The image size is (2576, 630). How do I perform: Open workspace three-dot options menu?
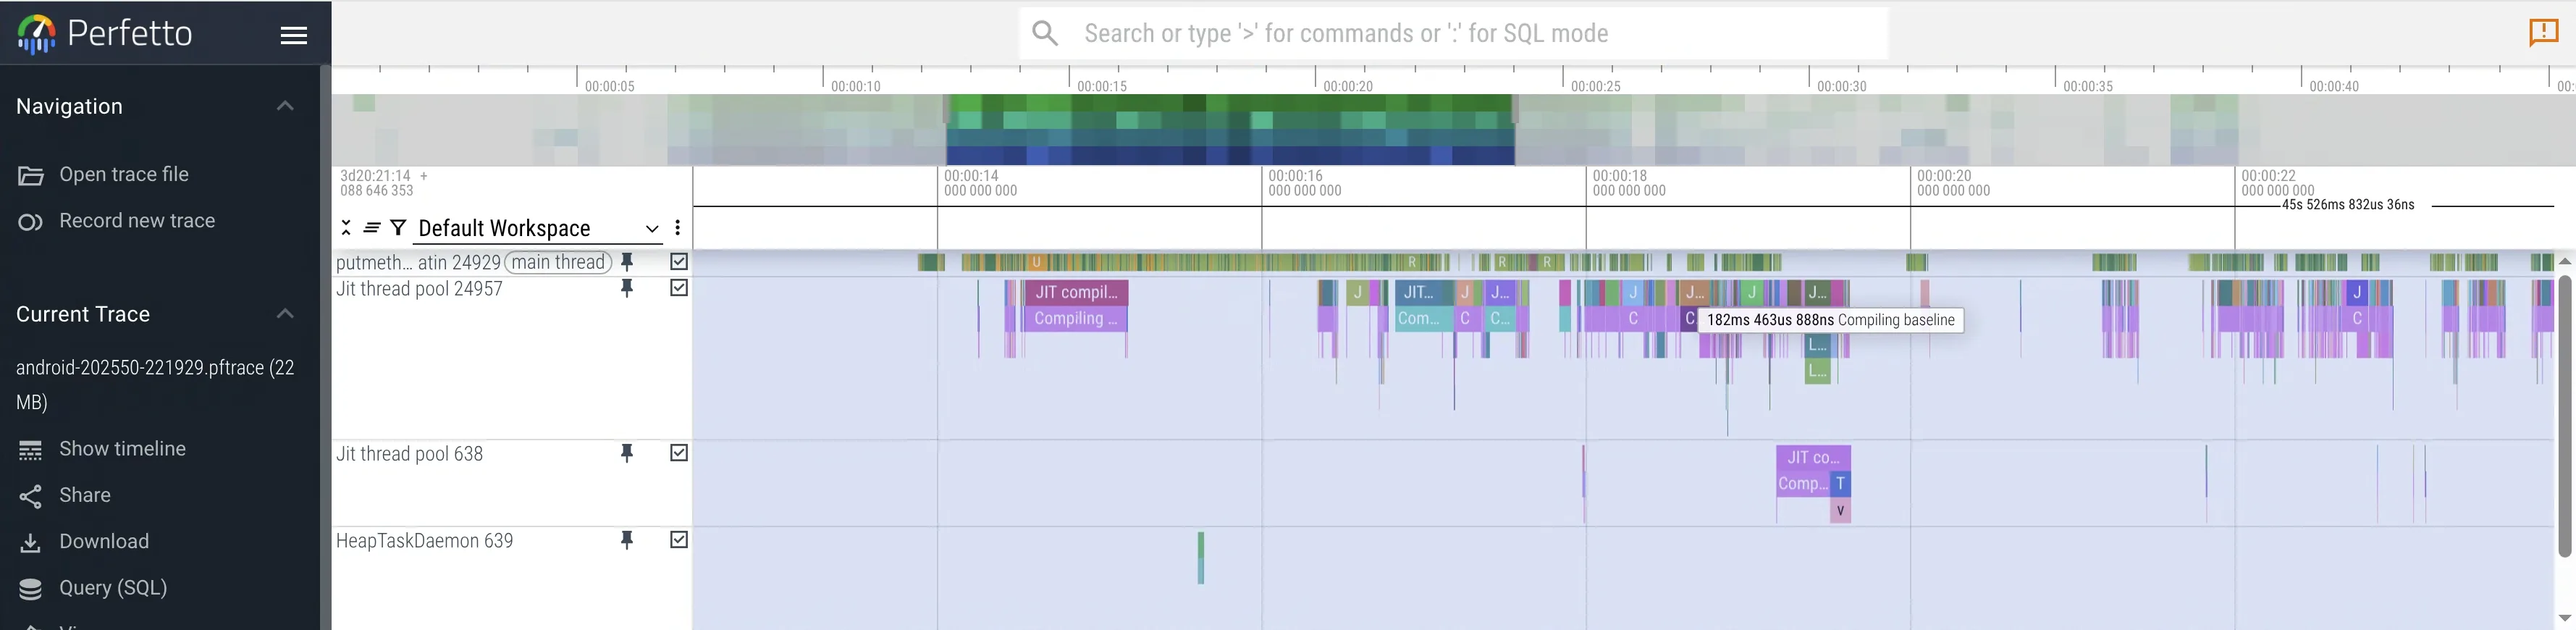coord(678,228)
